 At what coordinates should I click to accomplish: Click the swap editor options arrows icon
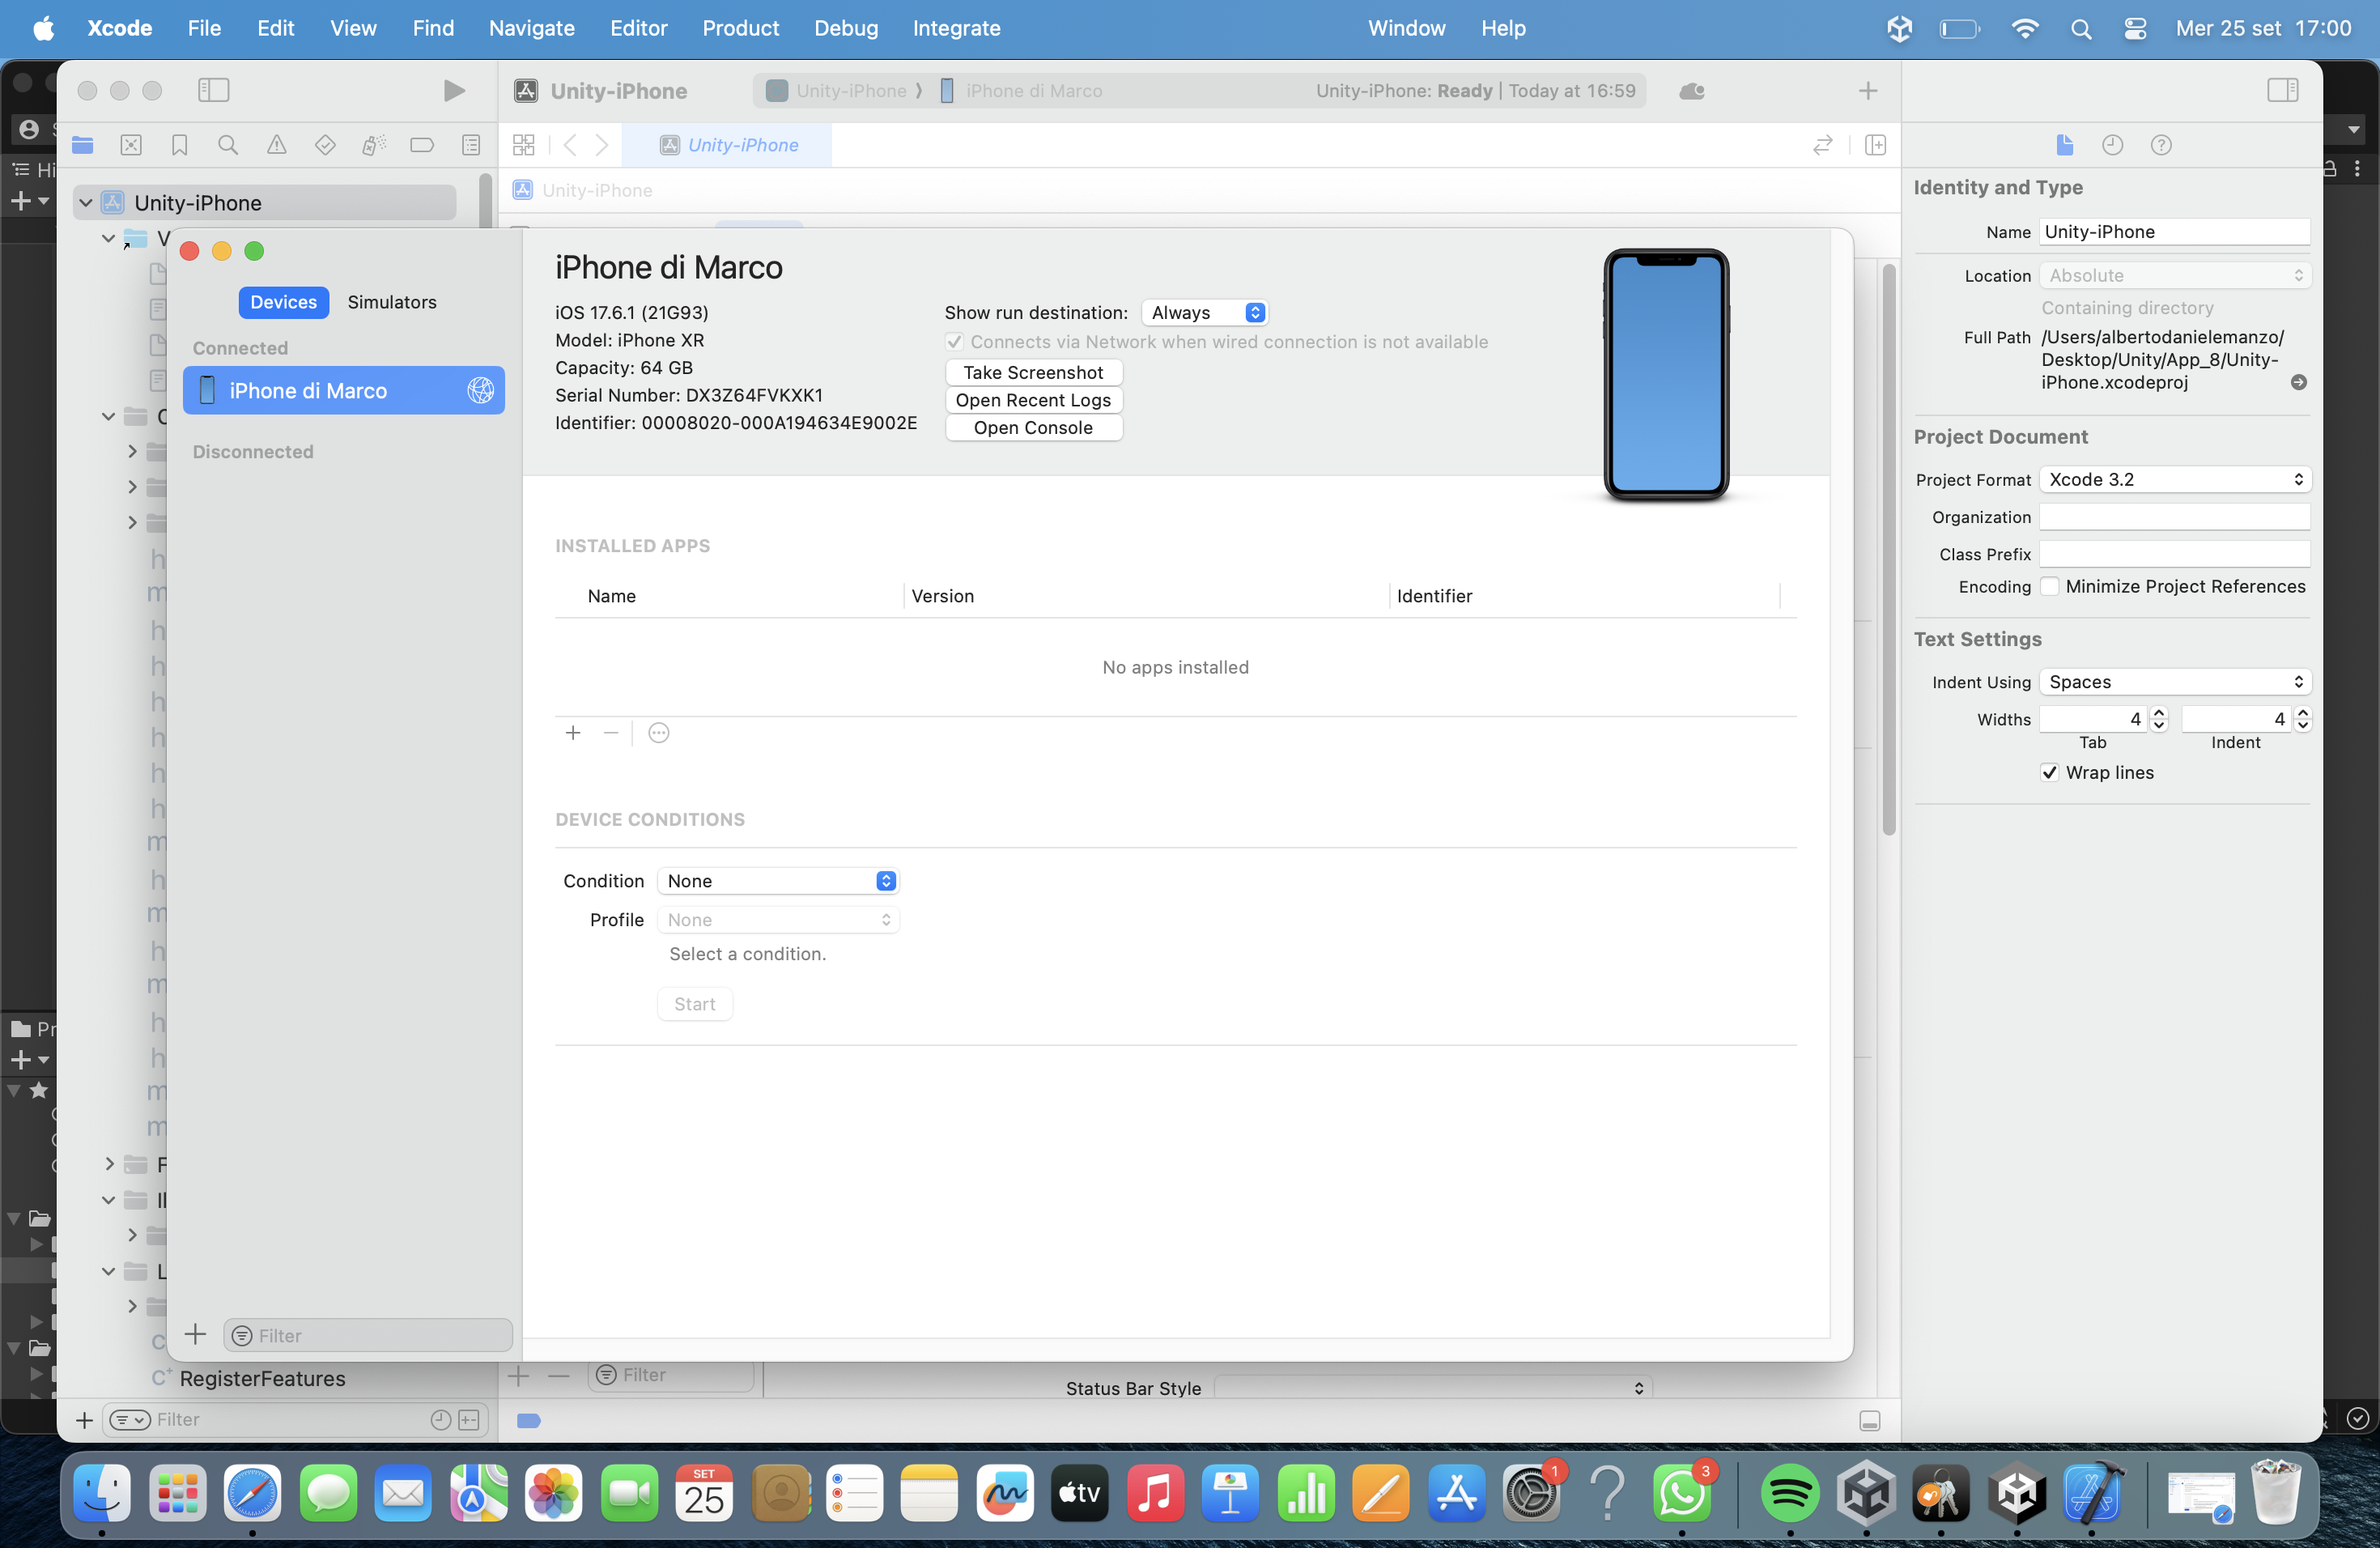click(x=1823, y=145)
